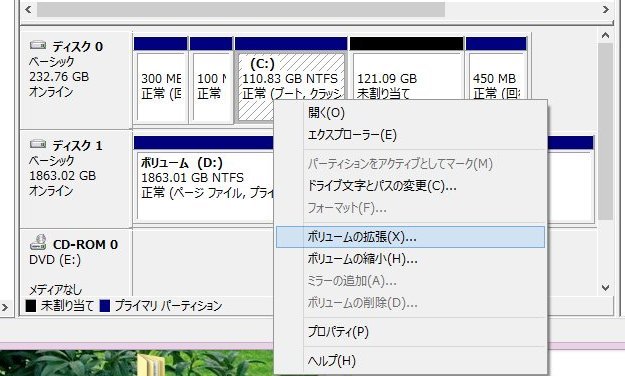Image resolution: width=625 pixels, height=376 pixels.
Task: Click the horizontal scrollbar right arrow
Action: 606,9
